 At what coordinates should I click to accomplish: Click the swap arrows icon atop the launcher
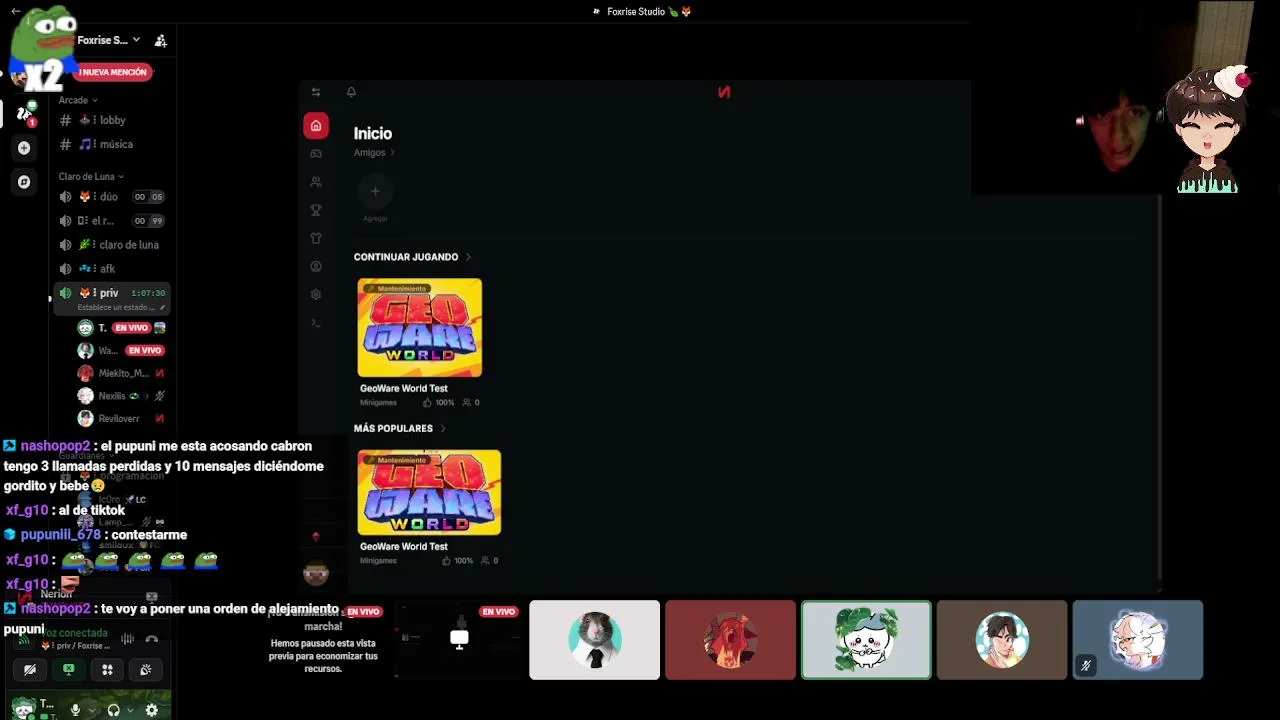pos(316,92)
